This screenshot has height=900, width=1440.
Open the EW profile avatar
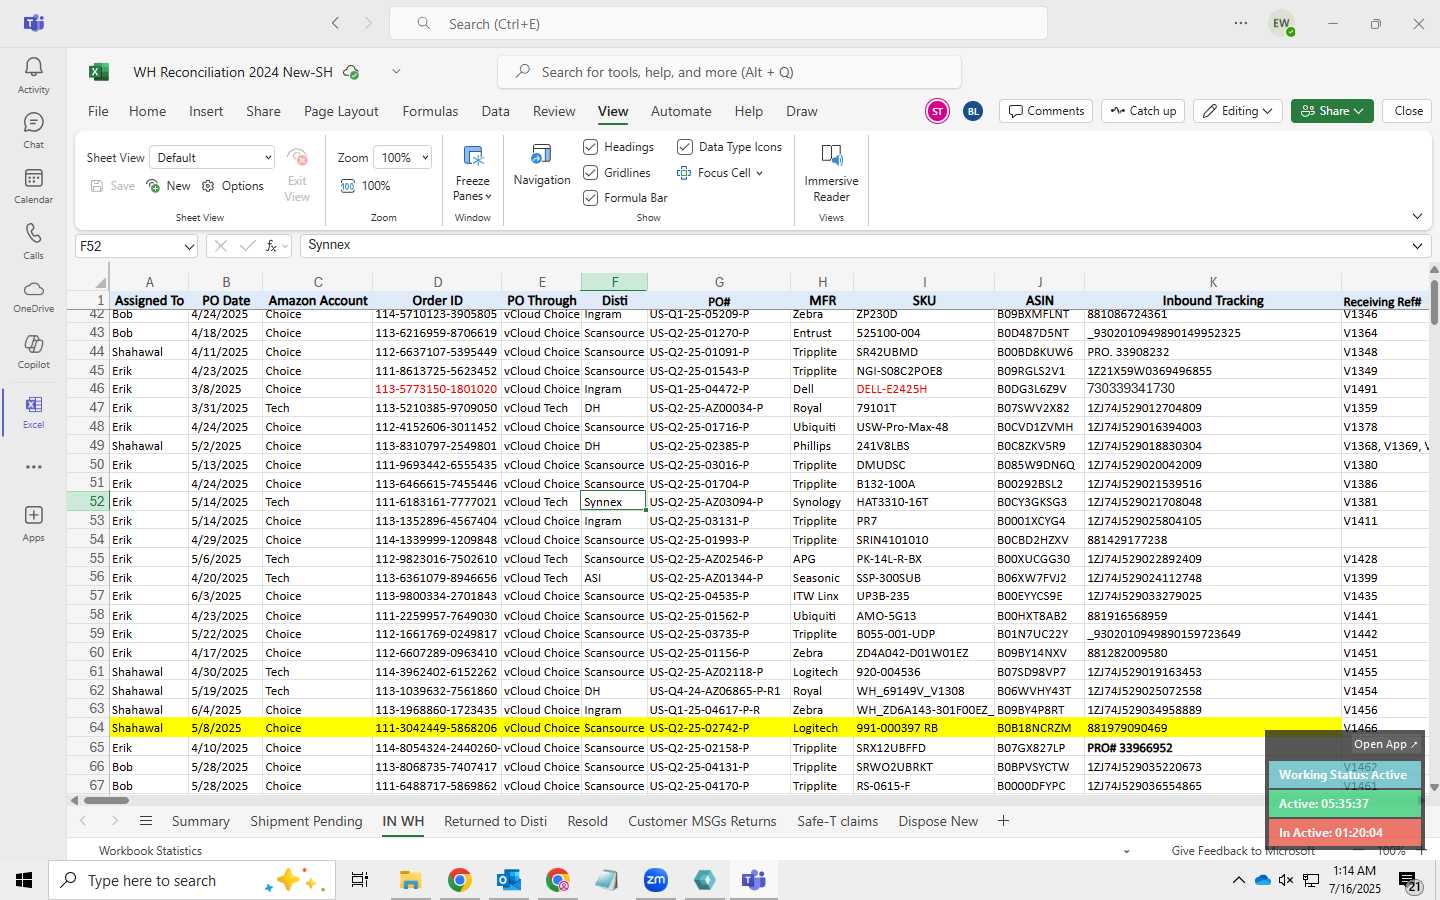(1281, 23)
